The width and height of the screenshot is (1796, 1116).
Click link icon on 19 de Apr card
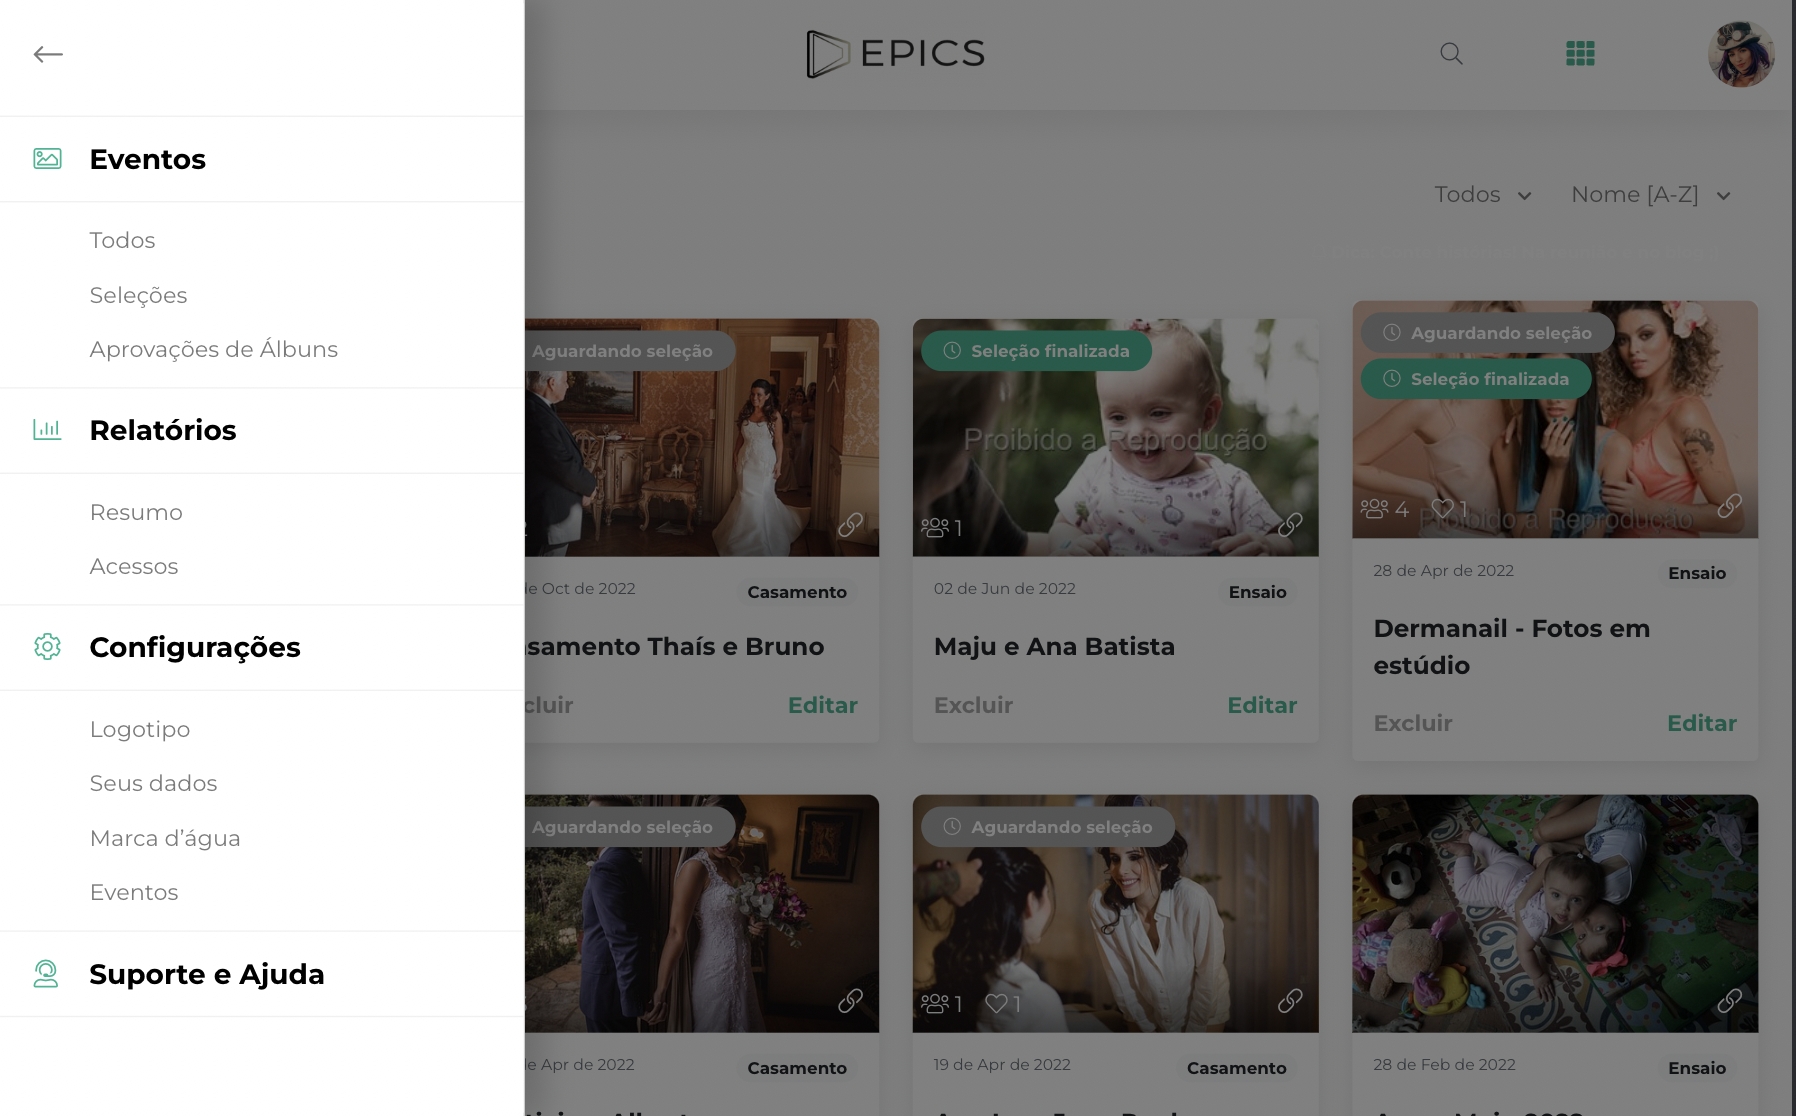1290,1000
